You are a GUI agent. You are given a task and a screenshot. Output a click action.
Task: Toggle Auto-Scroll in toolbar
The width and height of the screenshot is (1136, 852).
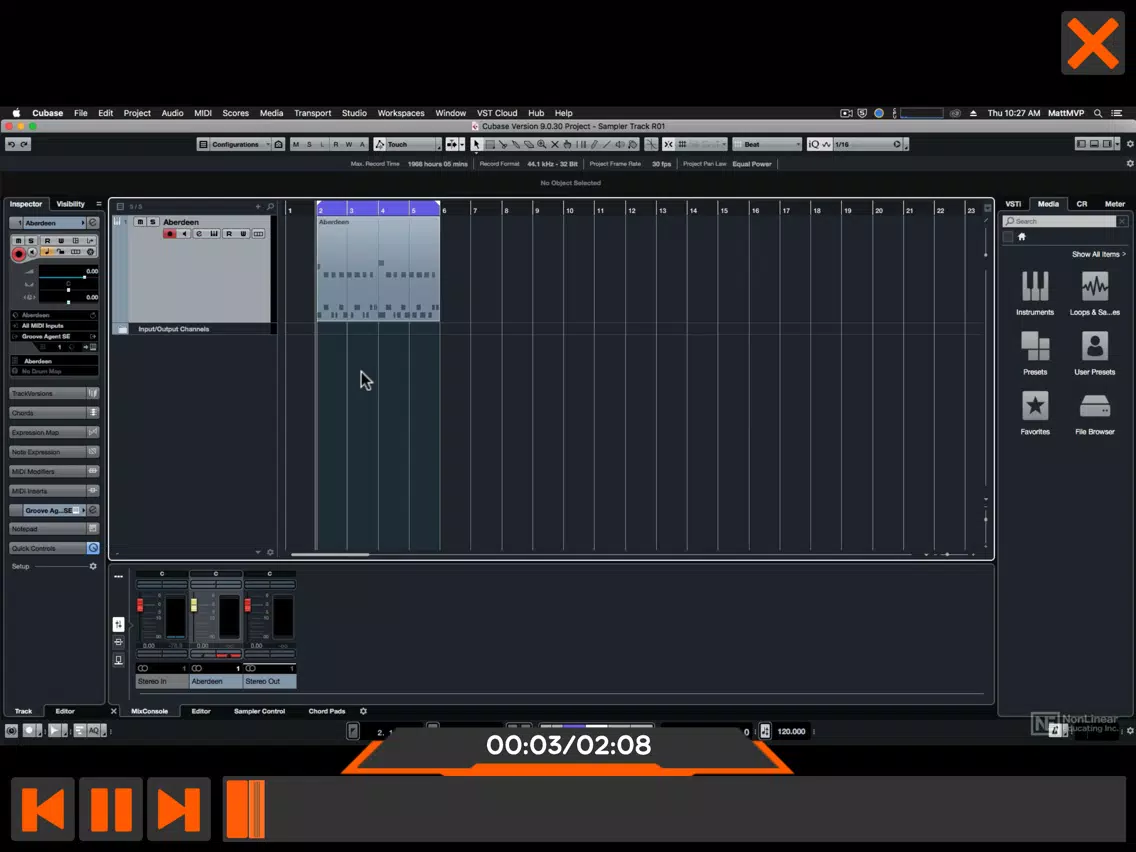[x=451, y=144]
